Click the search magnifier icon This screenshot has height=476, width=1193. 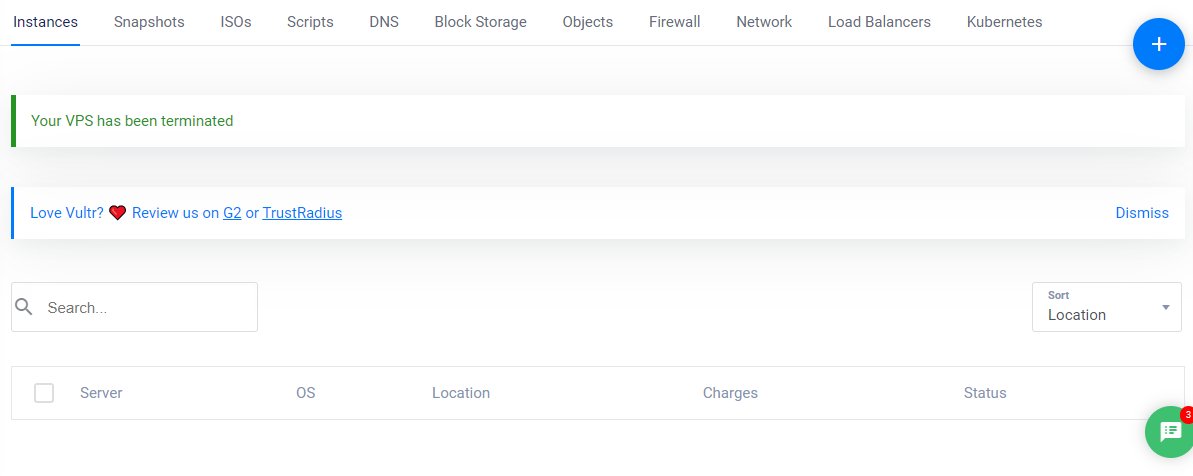pos(25,307)
